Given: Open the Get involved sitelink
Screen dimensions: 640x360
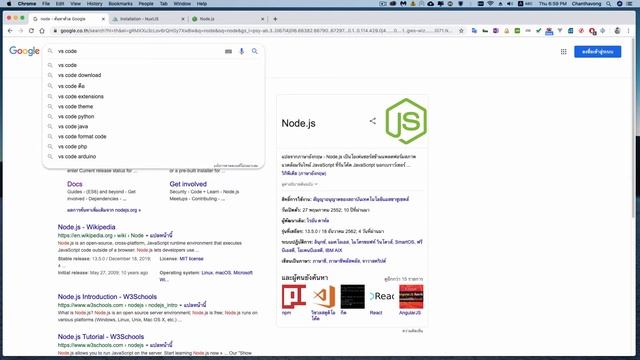Looking at the screenshot, I should [188, 184].
